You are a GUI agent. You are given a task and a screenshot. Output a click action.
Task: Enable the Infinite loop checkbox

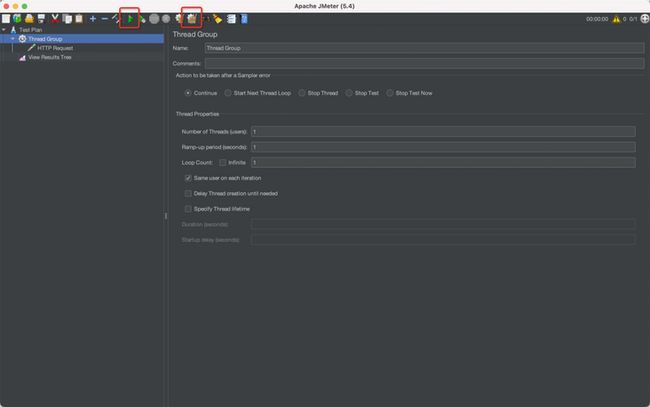pos(223,162)
